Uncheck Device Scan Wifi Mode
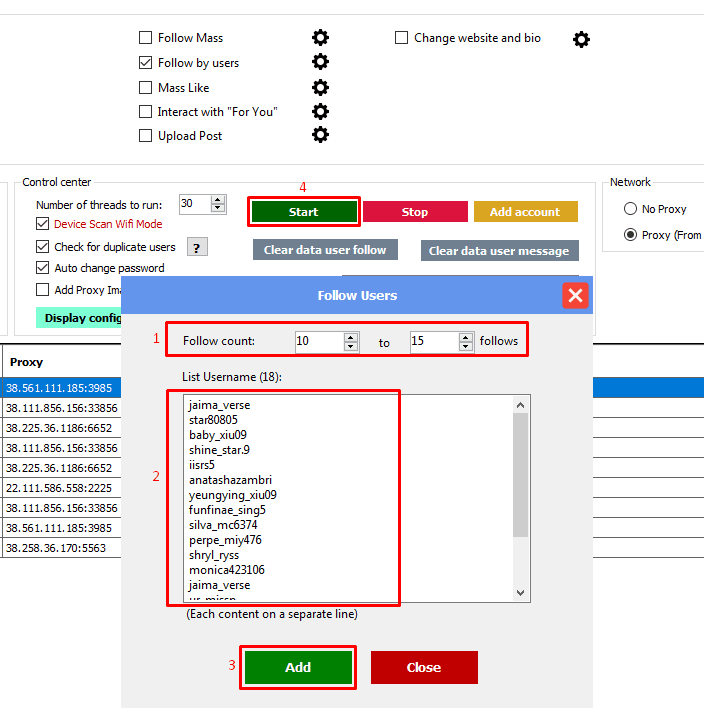 (x=43, y=224)
